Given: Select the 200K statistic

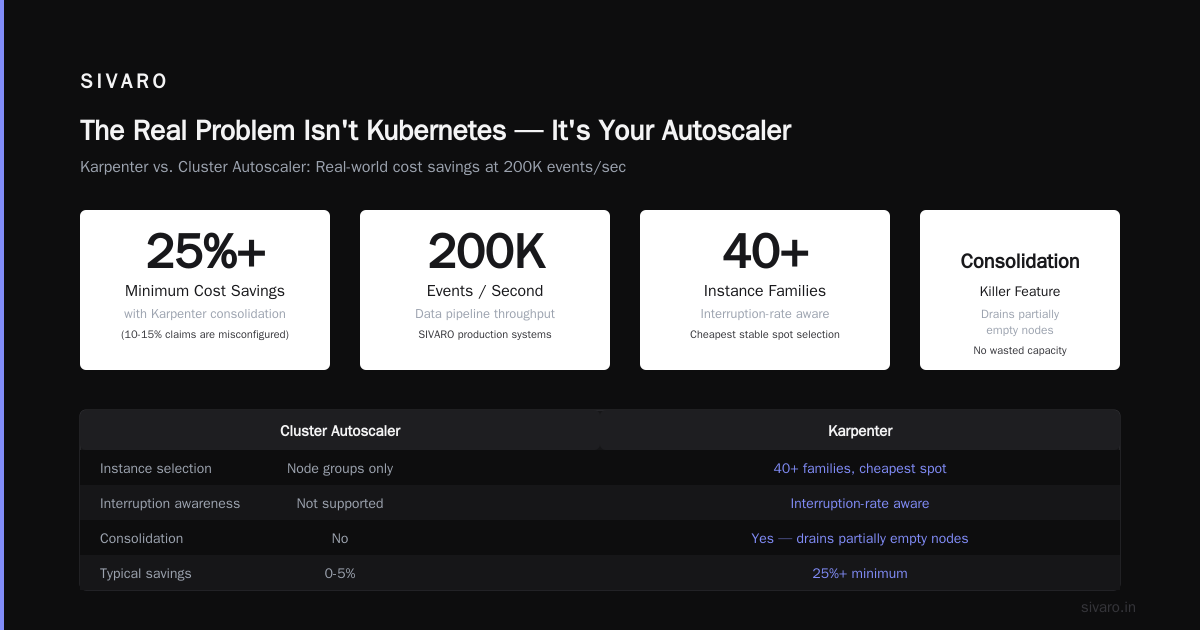Looking at the screenshot, I should 485,251.
